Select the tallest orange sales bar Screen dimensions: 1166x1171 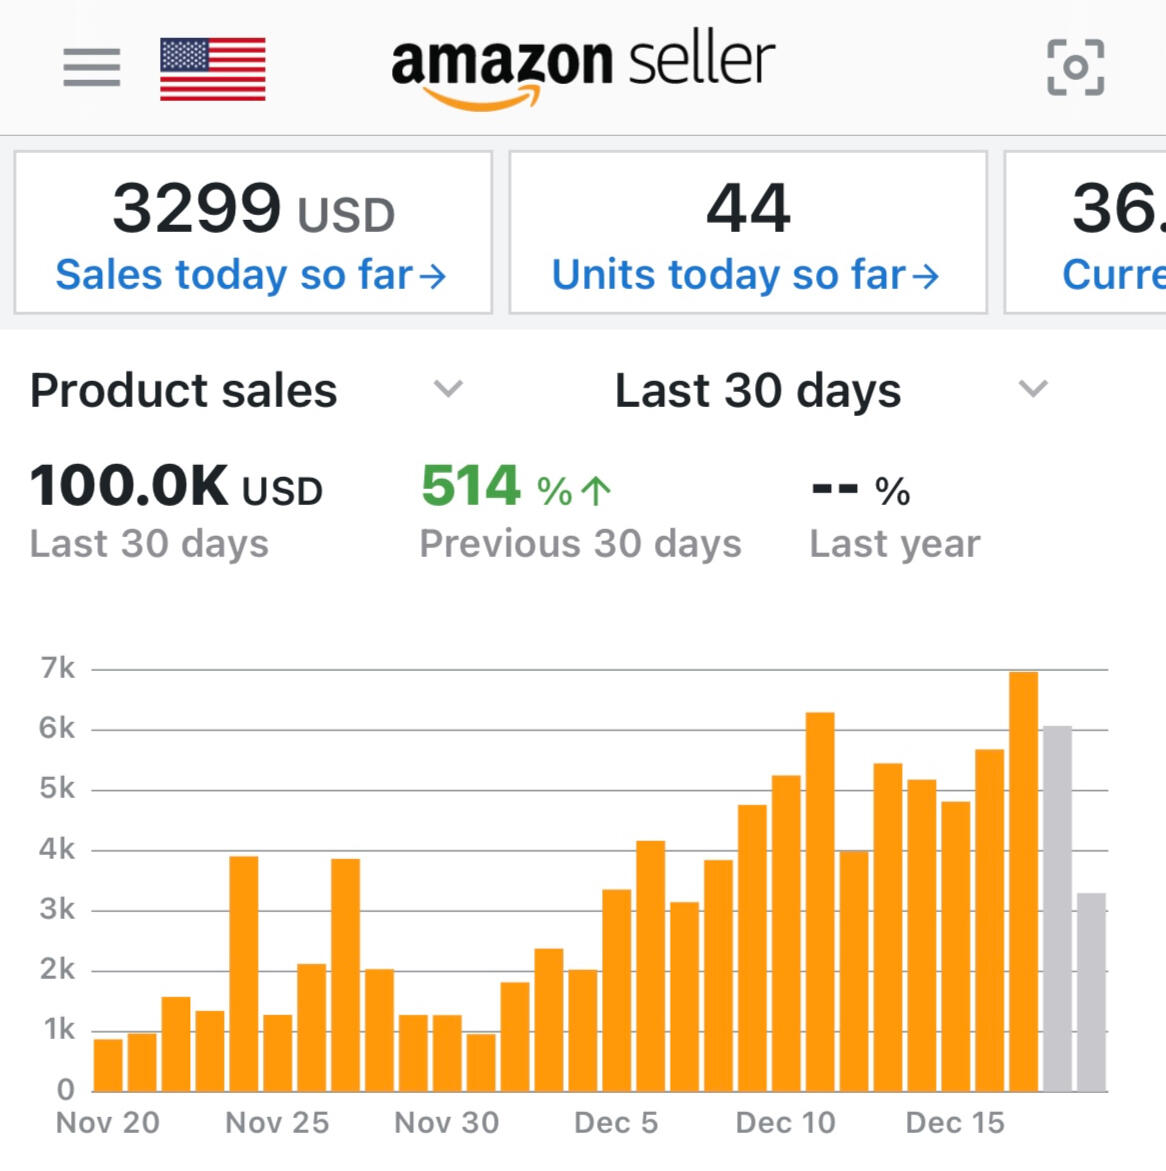point(1023,880)
